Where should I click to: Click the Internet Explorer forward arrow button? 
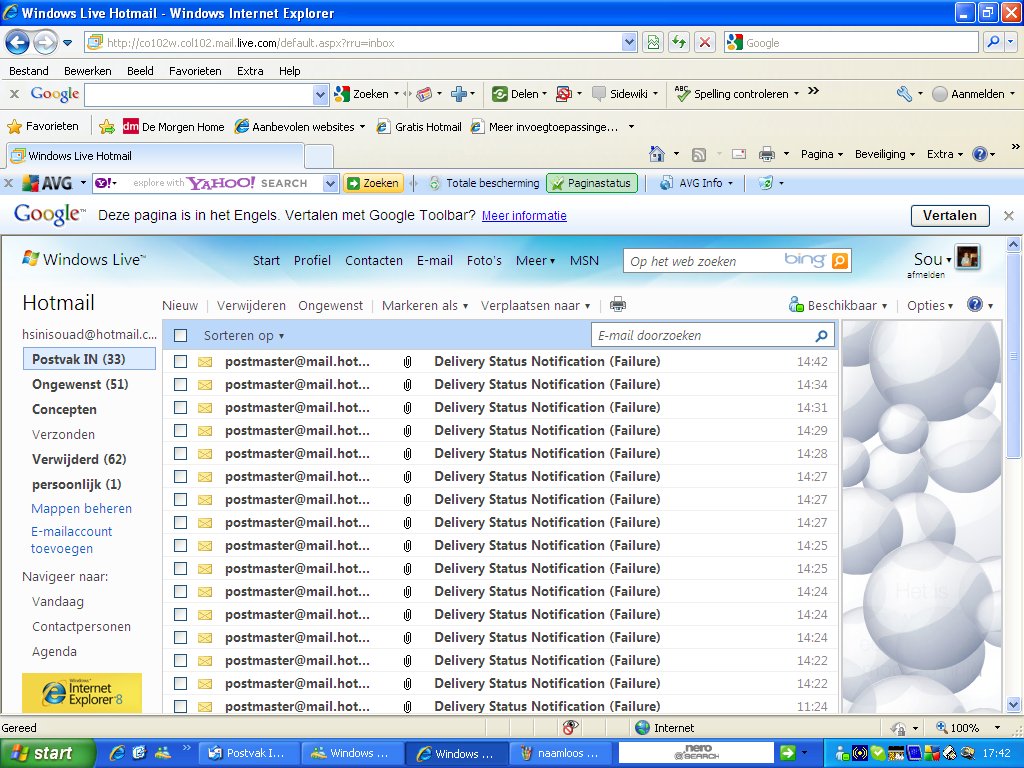(45, 43)
